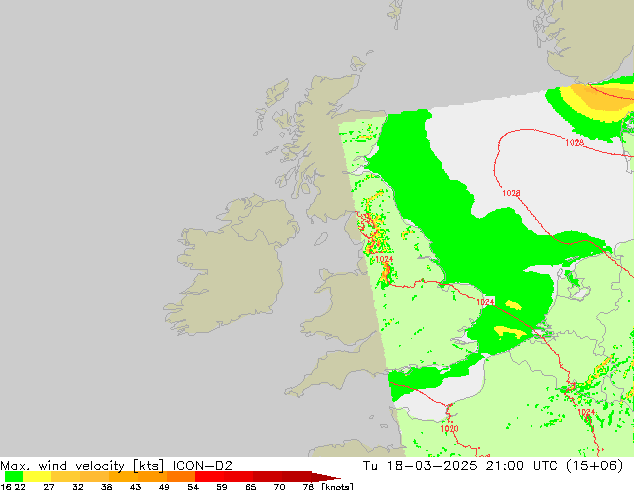Click the 'ICON-D2' model name text
Screen dimensions: 634x490
(x=203, y=466)
